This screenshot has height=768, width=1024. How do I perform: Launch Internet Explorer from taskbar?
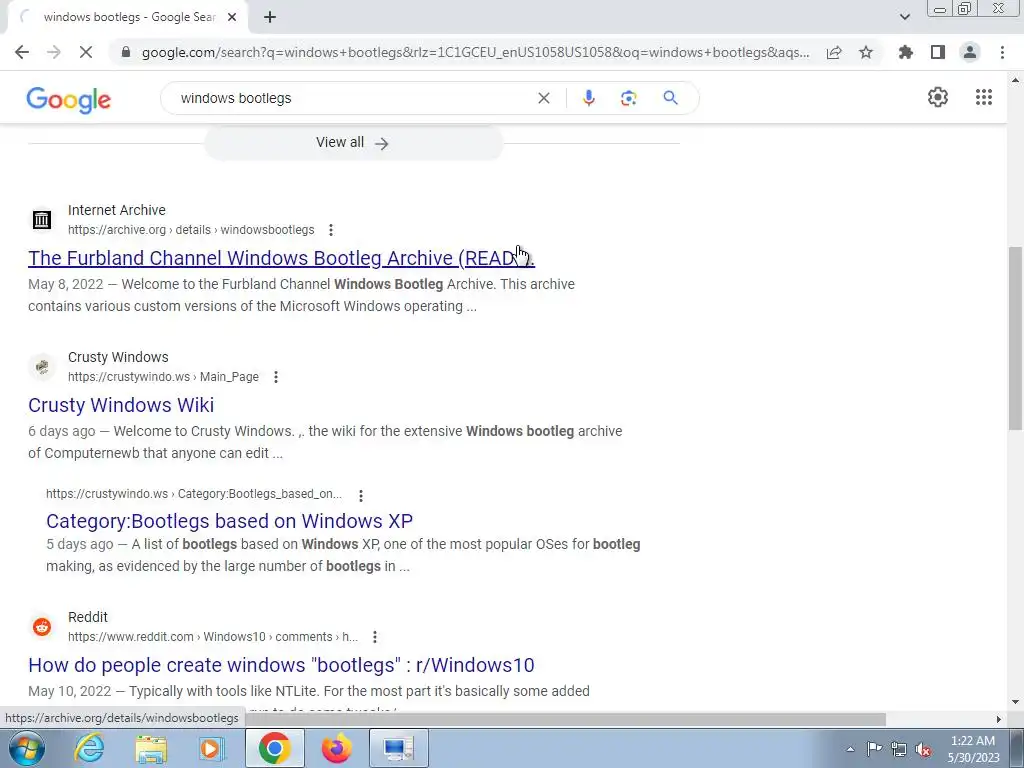[89, 748]
